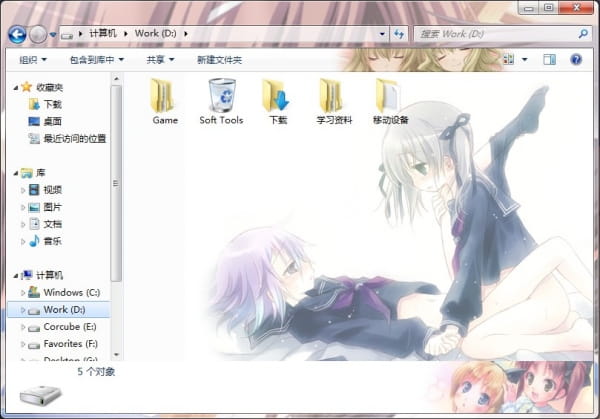Expand the Windows (C:) drive arrow
This screenshot has height=419, width=600.
click(x=23, y=293)
